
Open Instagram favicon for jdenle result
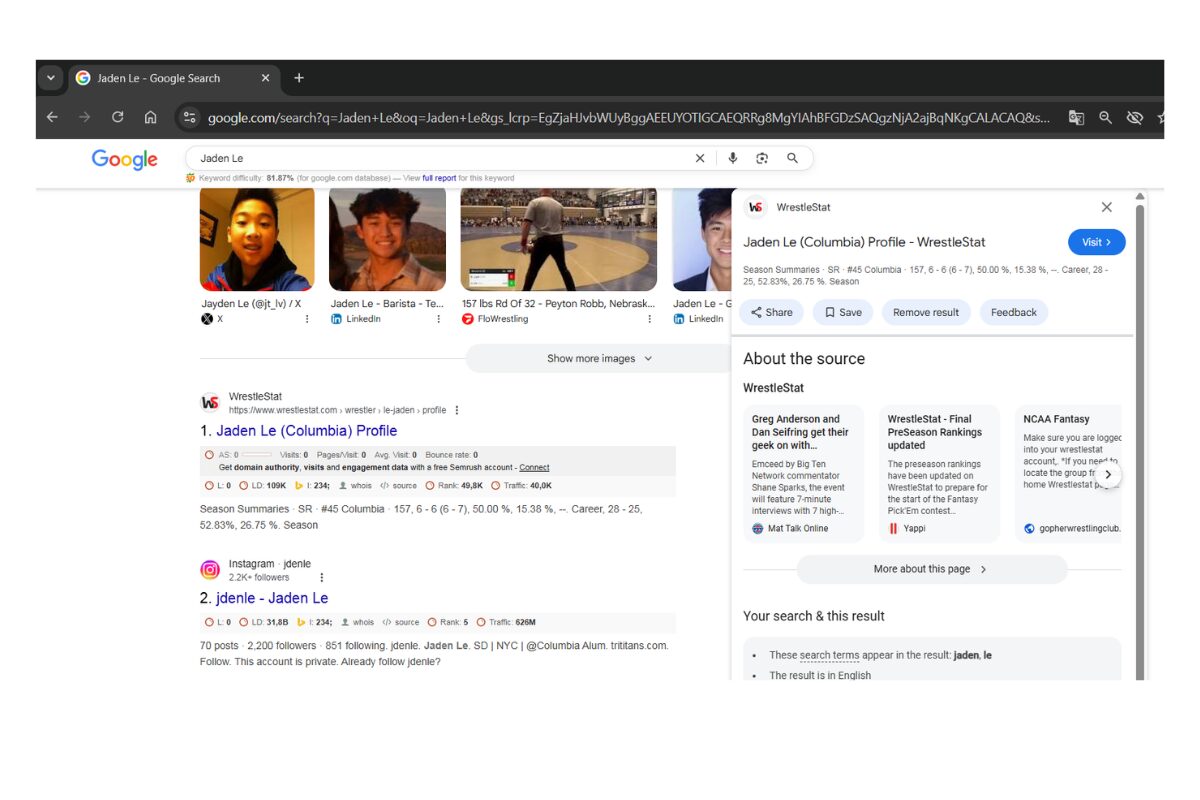point(210,570)
